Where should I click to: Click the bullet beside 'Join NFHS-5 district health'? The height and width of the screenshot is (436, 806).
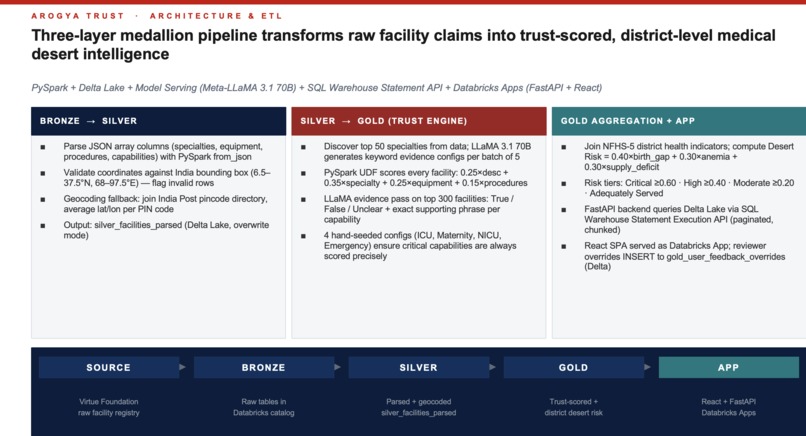tap(564, 147)
